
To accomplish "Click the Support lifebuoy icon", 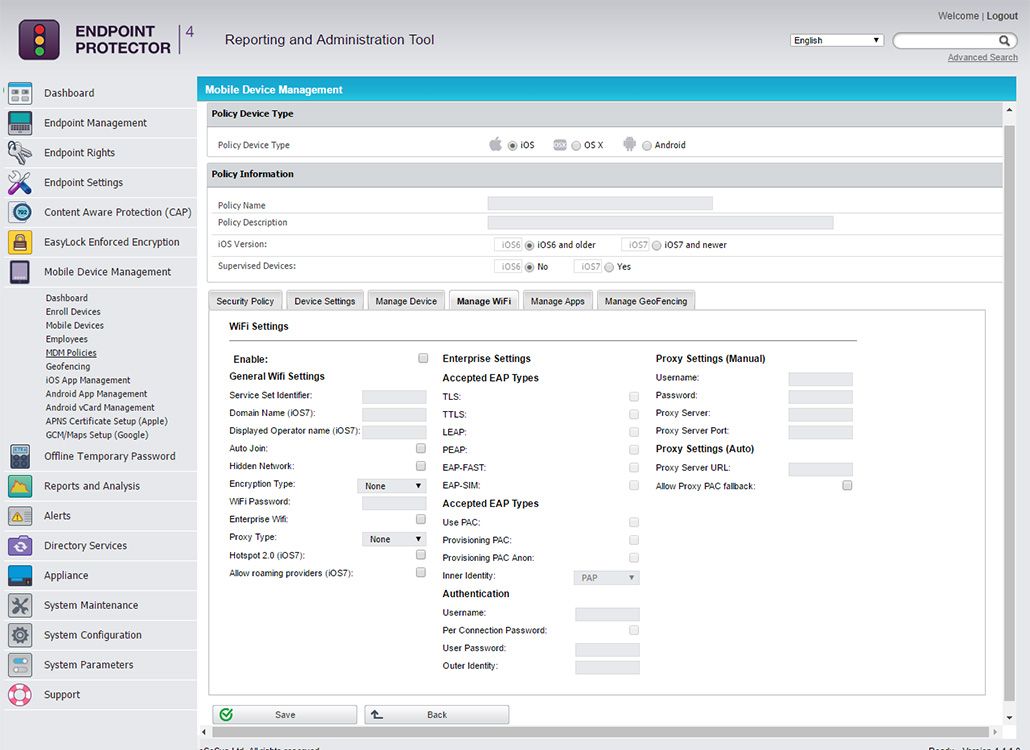I will coord(20,694).
